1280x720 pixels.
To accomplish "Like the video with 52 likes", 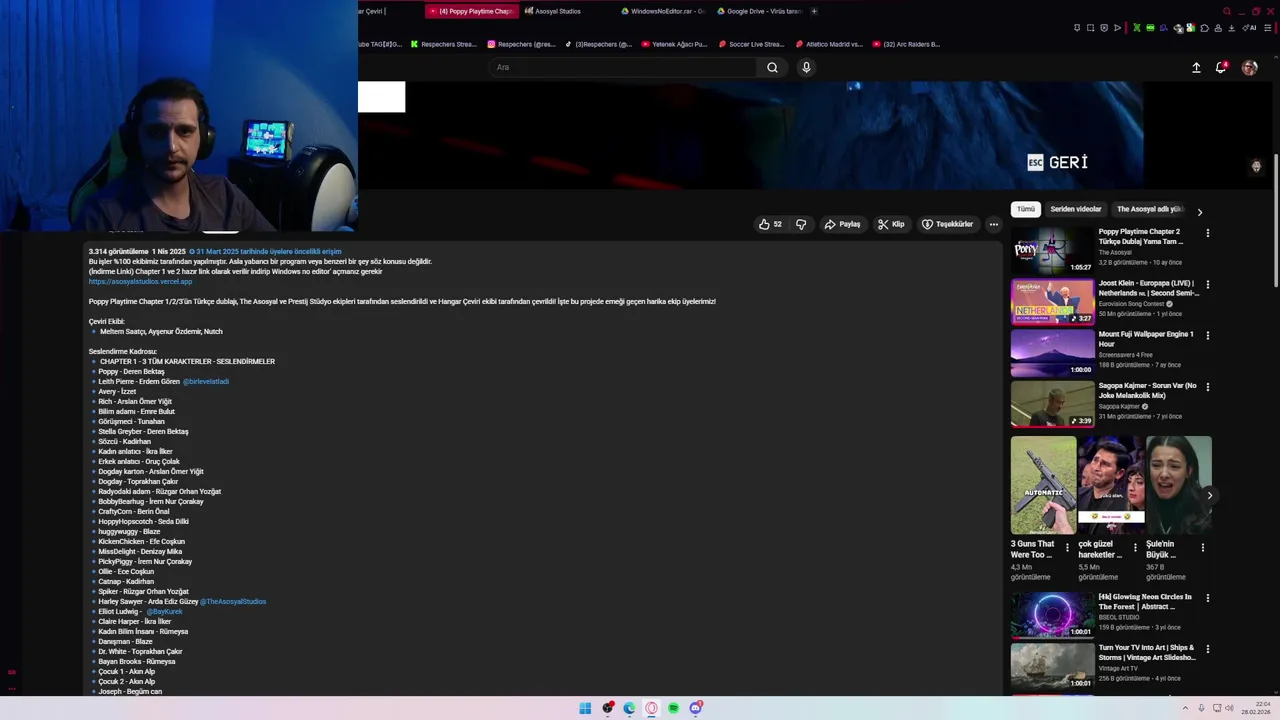I will pos(770,224).
